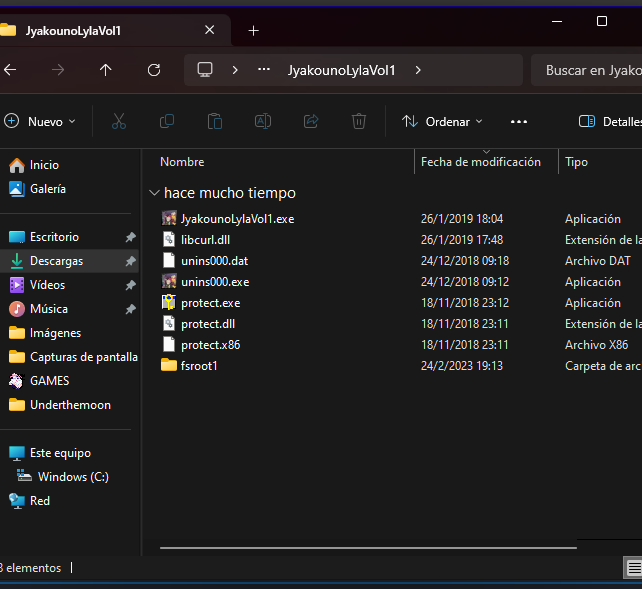This screenshot has height=589, width=642.
Task: Select the protect.exe key icon
Action: point(169,302)
